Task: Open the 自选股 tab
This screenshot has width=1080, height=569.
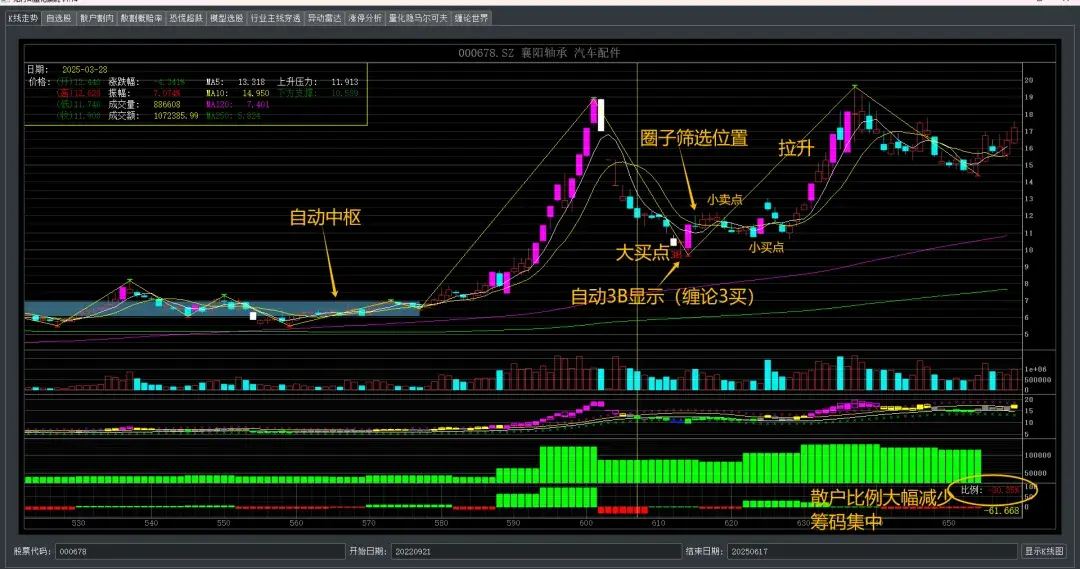Action: 58,18
